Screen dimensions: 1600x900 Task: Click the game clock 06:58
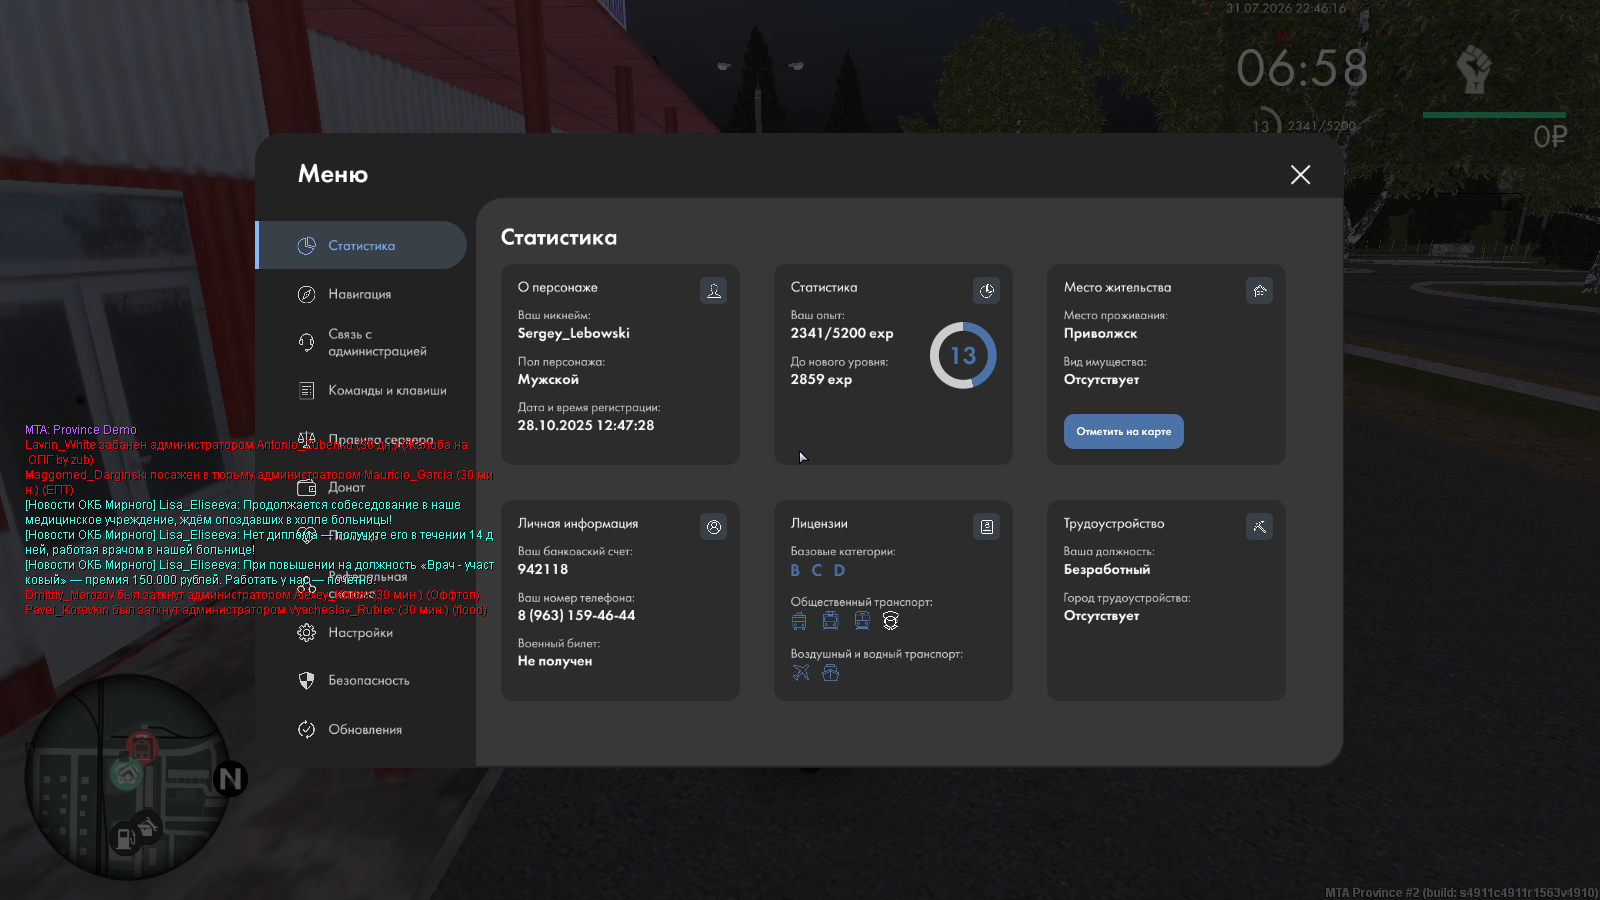click(x=1302, y=68)
